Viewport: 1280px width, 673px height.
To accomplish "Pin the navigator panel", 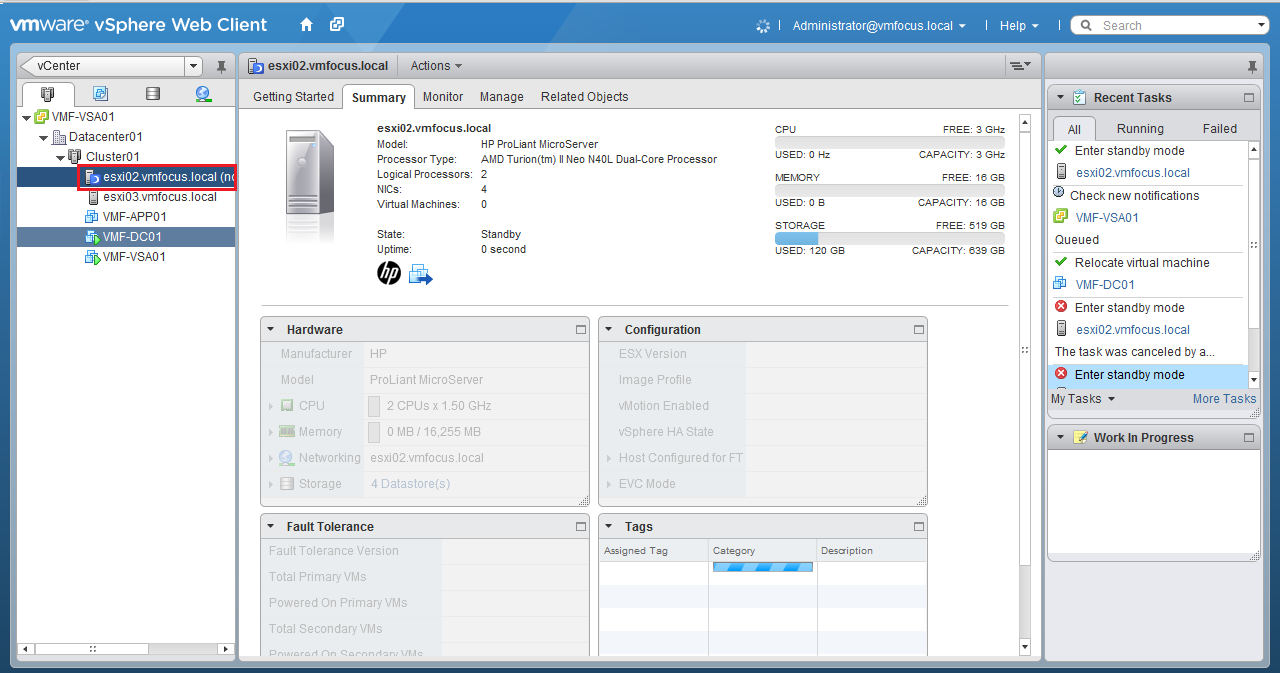I will 222,67.
